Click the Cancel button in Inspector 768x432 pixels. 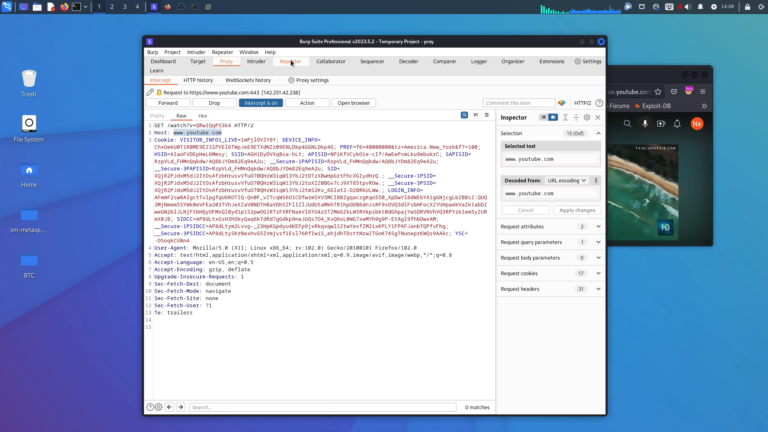tap(525, 210)
